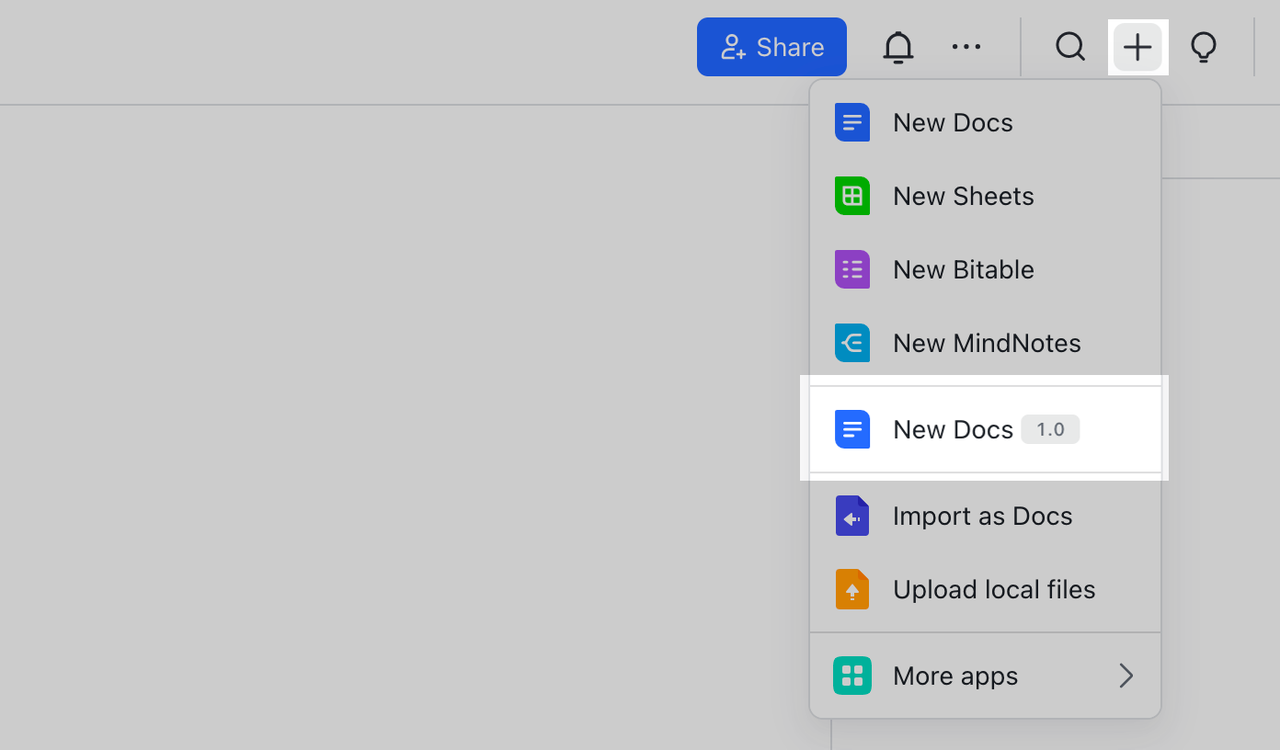The height and width of the screenshot is (750, 1280).
Task: Click the search magnifier icon
Action: [x=1070, y=47]
